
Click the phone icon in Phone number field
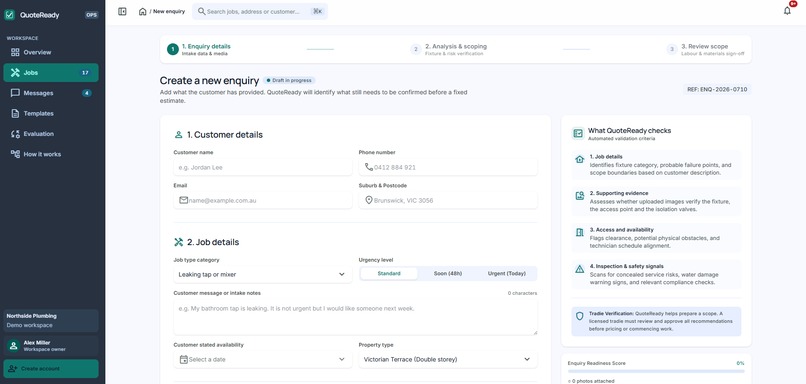tap(369, 167)
